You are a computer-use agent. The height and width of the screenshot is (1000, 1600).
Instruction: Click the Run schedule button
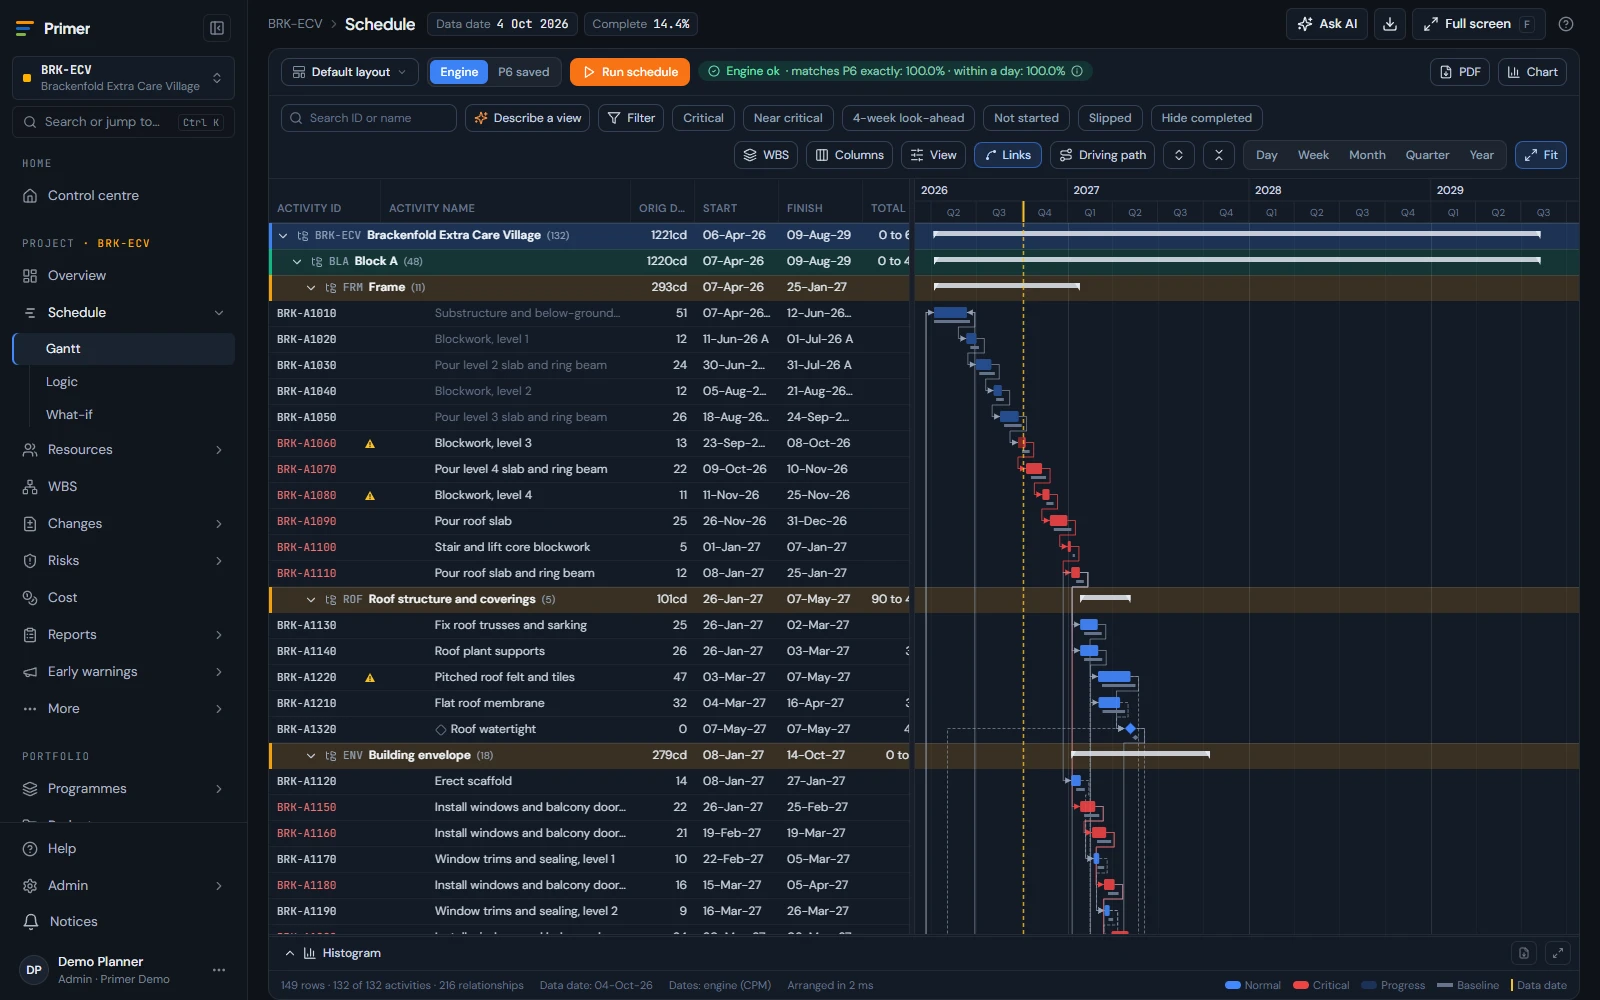(631, 72)
